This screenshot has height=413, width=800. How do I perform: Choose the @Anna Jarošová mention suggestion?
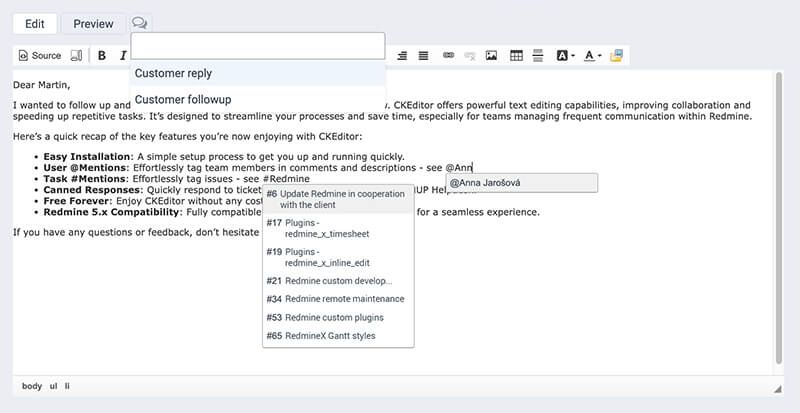click(x=521, y=183)
